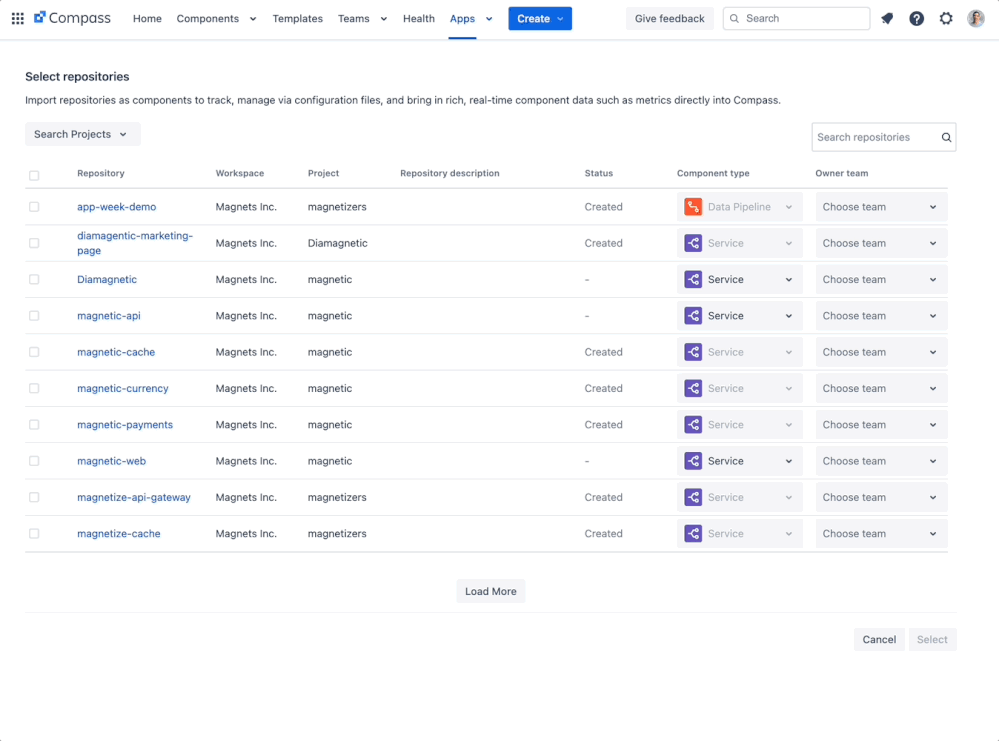
Task: Choose team for app-week-demo
Action: [881, 206]
